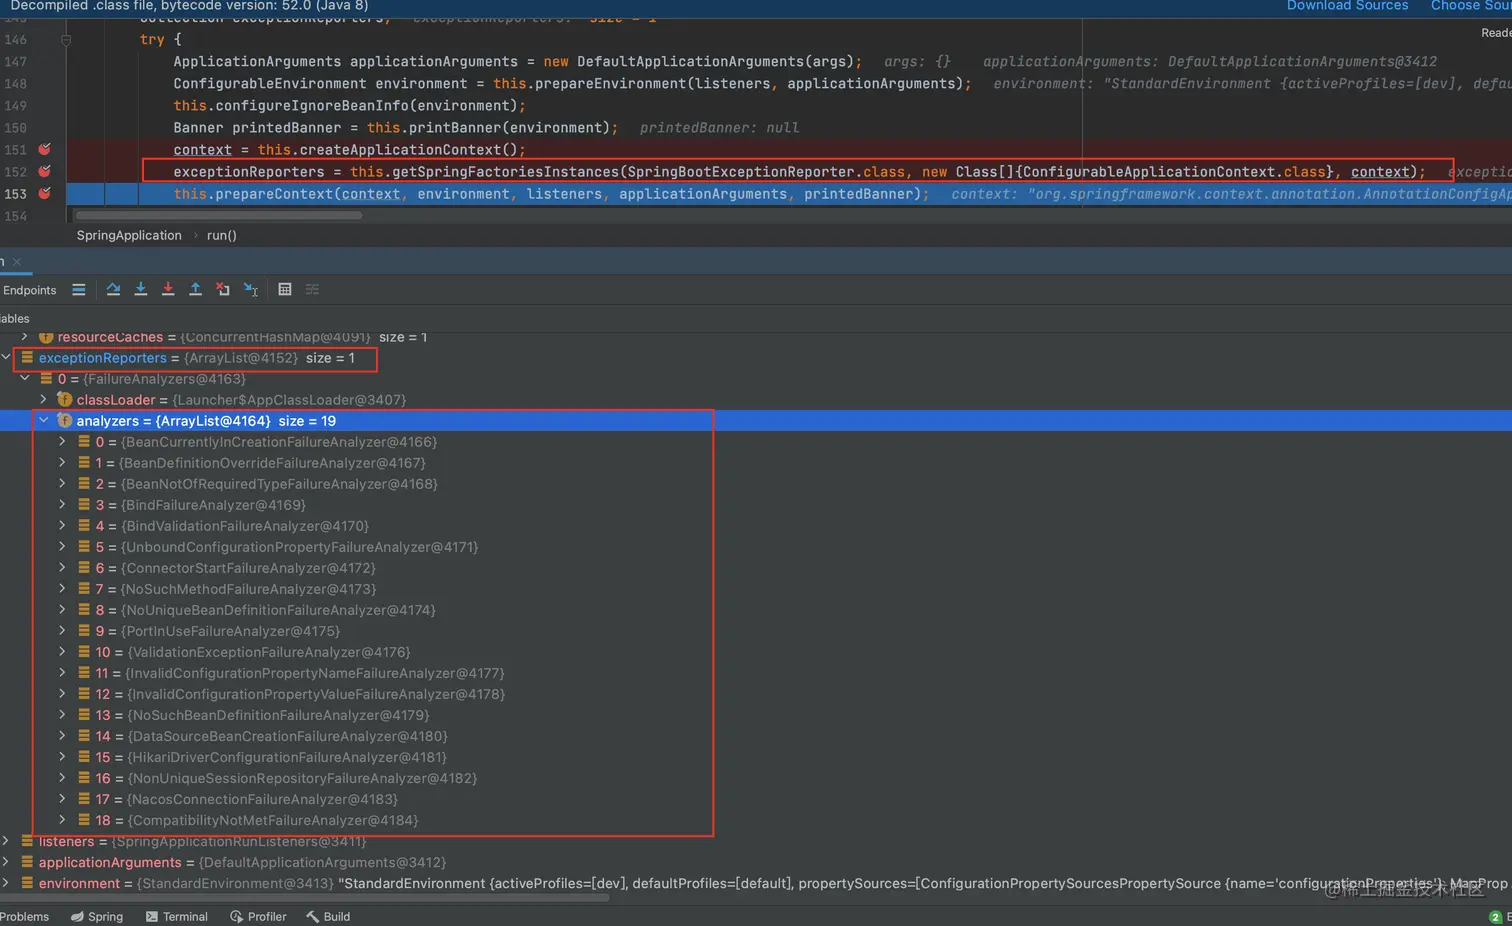Select UnboundConfigurationPropertyFailureAnalyzer@4171 row

click(756, 546)
